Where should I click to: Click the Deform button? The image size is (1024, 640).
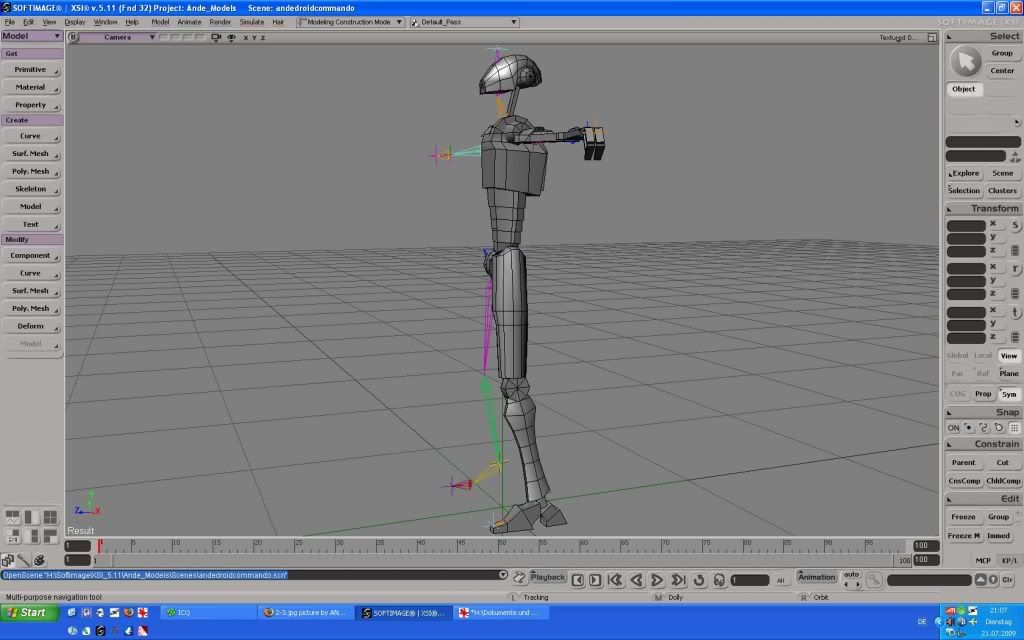point(31,326)
